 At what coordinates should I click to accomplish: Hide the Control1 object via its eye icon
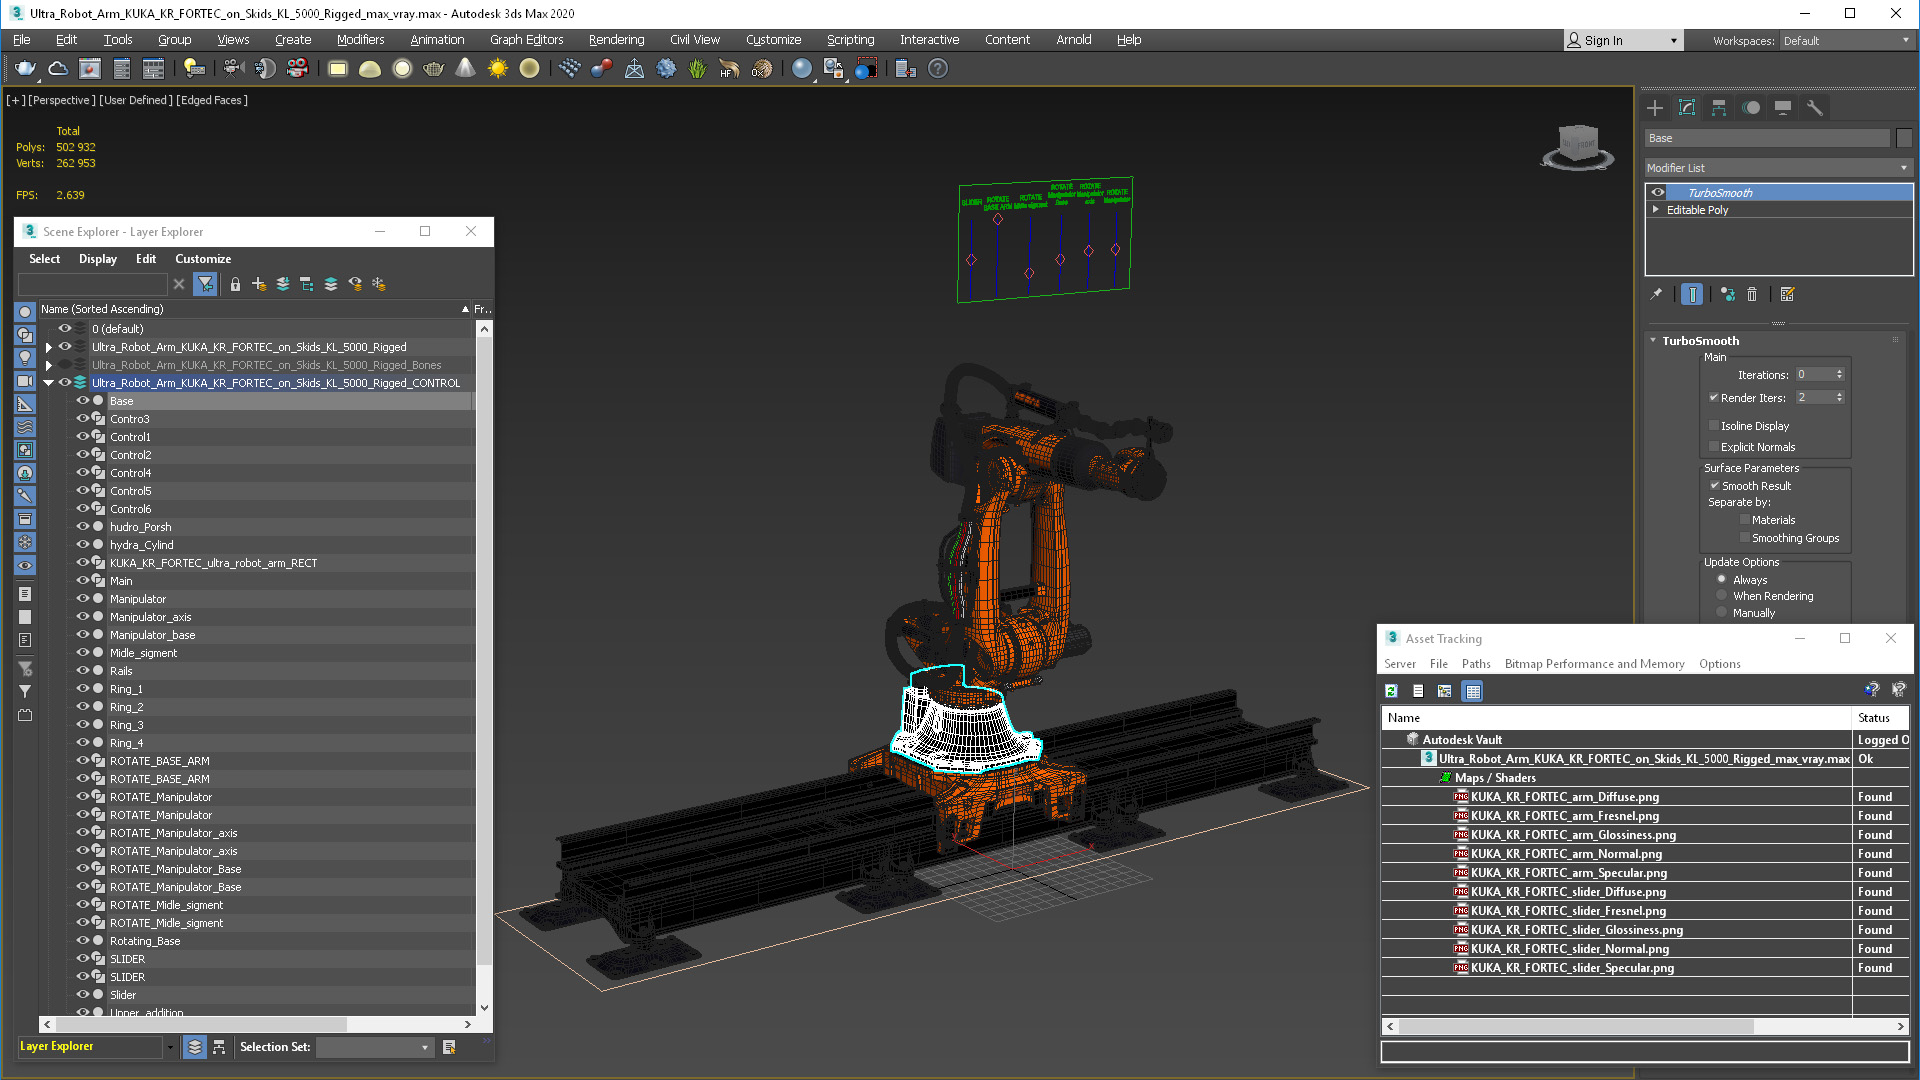[x=83, y=436]
